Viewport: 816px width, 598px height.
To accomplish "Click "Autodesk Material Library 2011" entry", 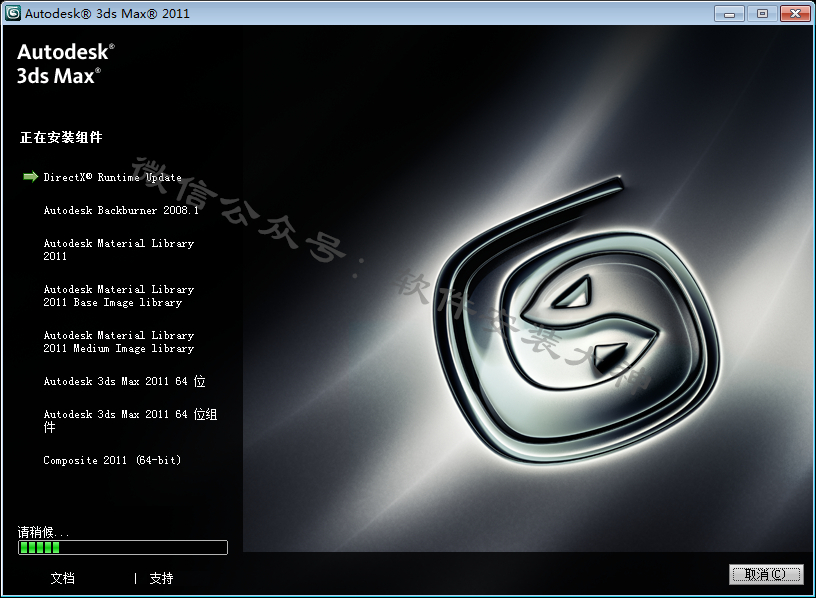I will [x=119, y=250].
